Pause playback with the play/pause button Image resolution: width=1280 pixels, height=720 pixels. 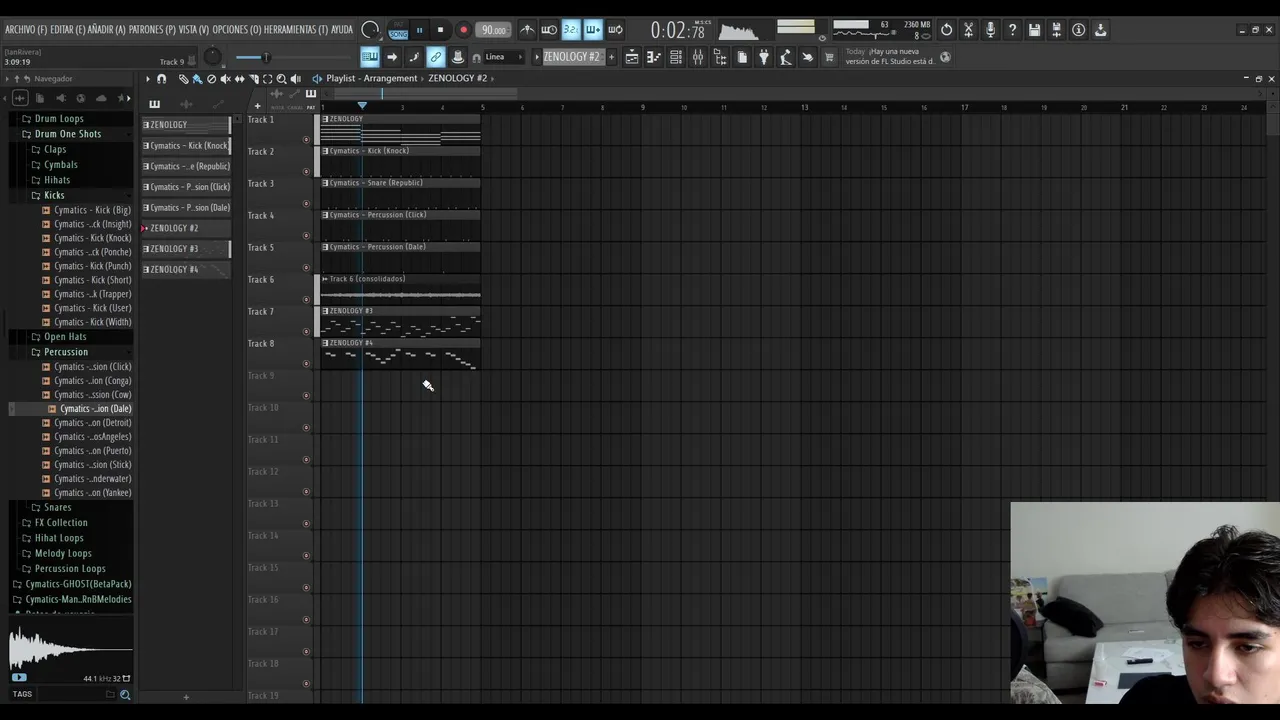419,30
